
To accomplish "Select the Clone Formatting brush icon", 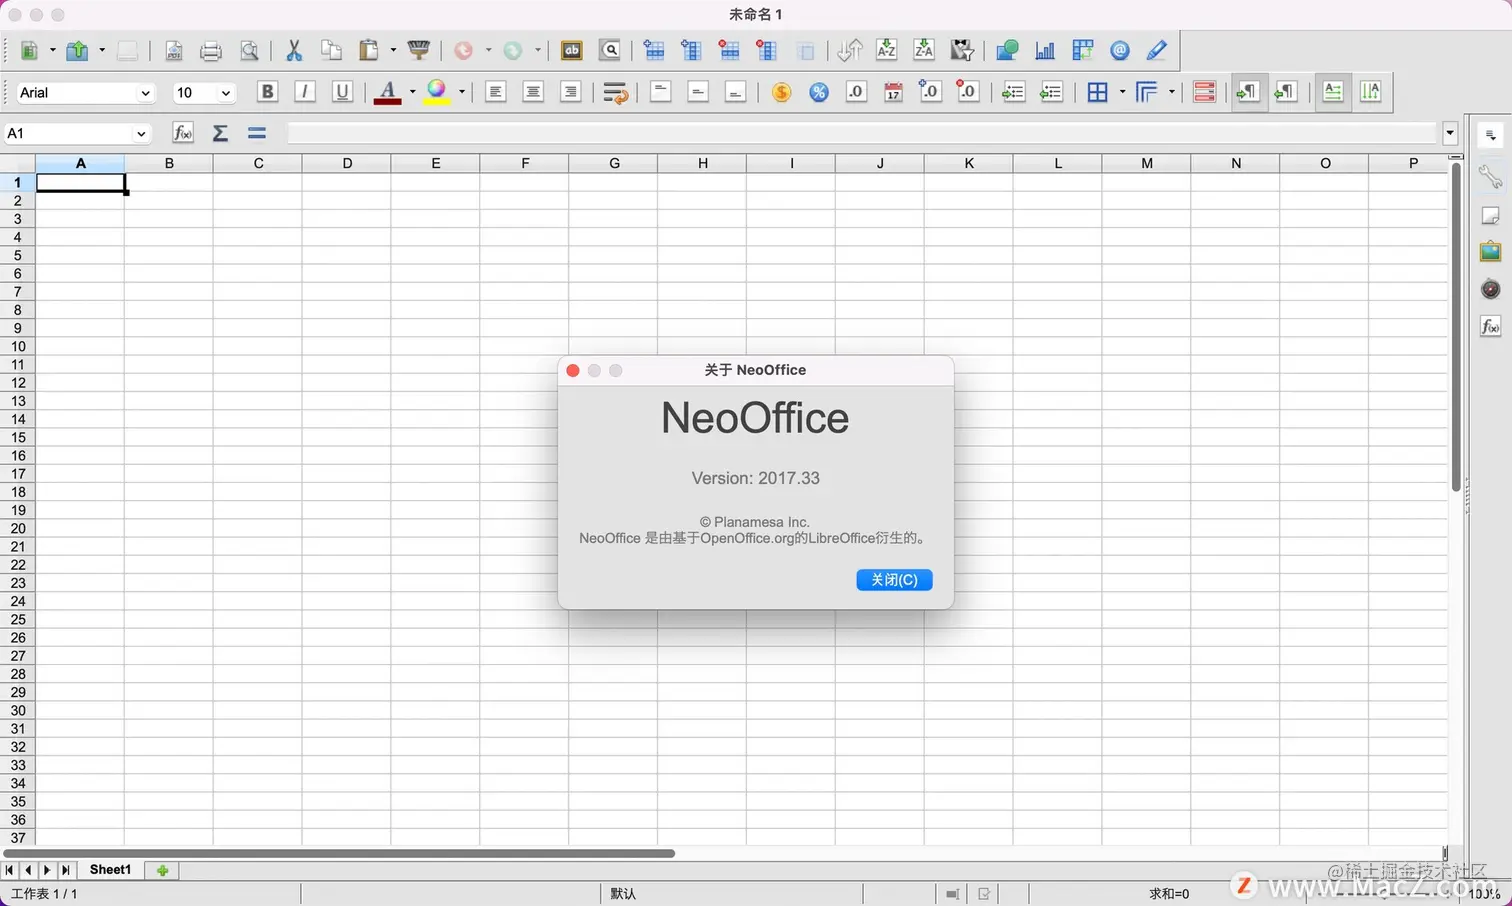I will click(x=419, y=50).
